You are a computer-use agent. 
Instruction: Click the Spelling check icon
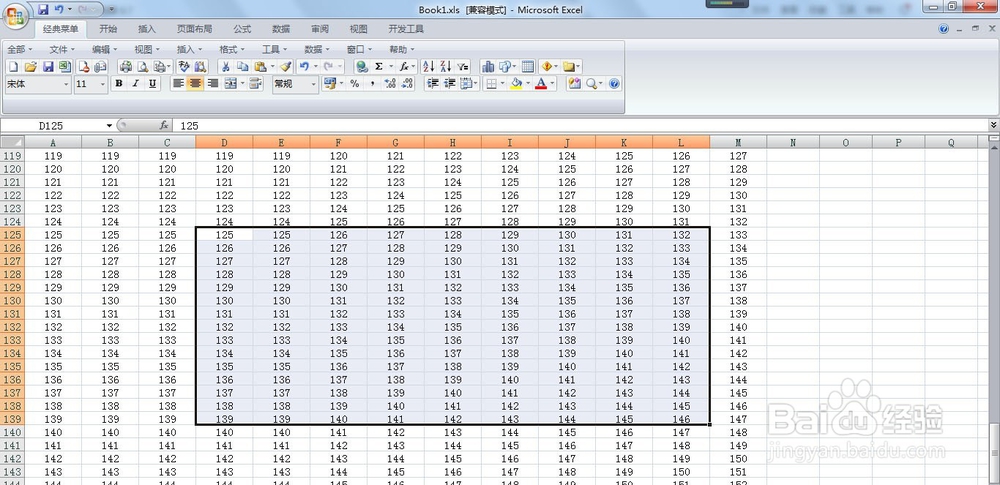[x=184, y=66]
